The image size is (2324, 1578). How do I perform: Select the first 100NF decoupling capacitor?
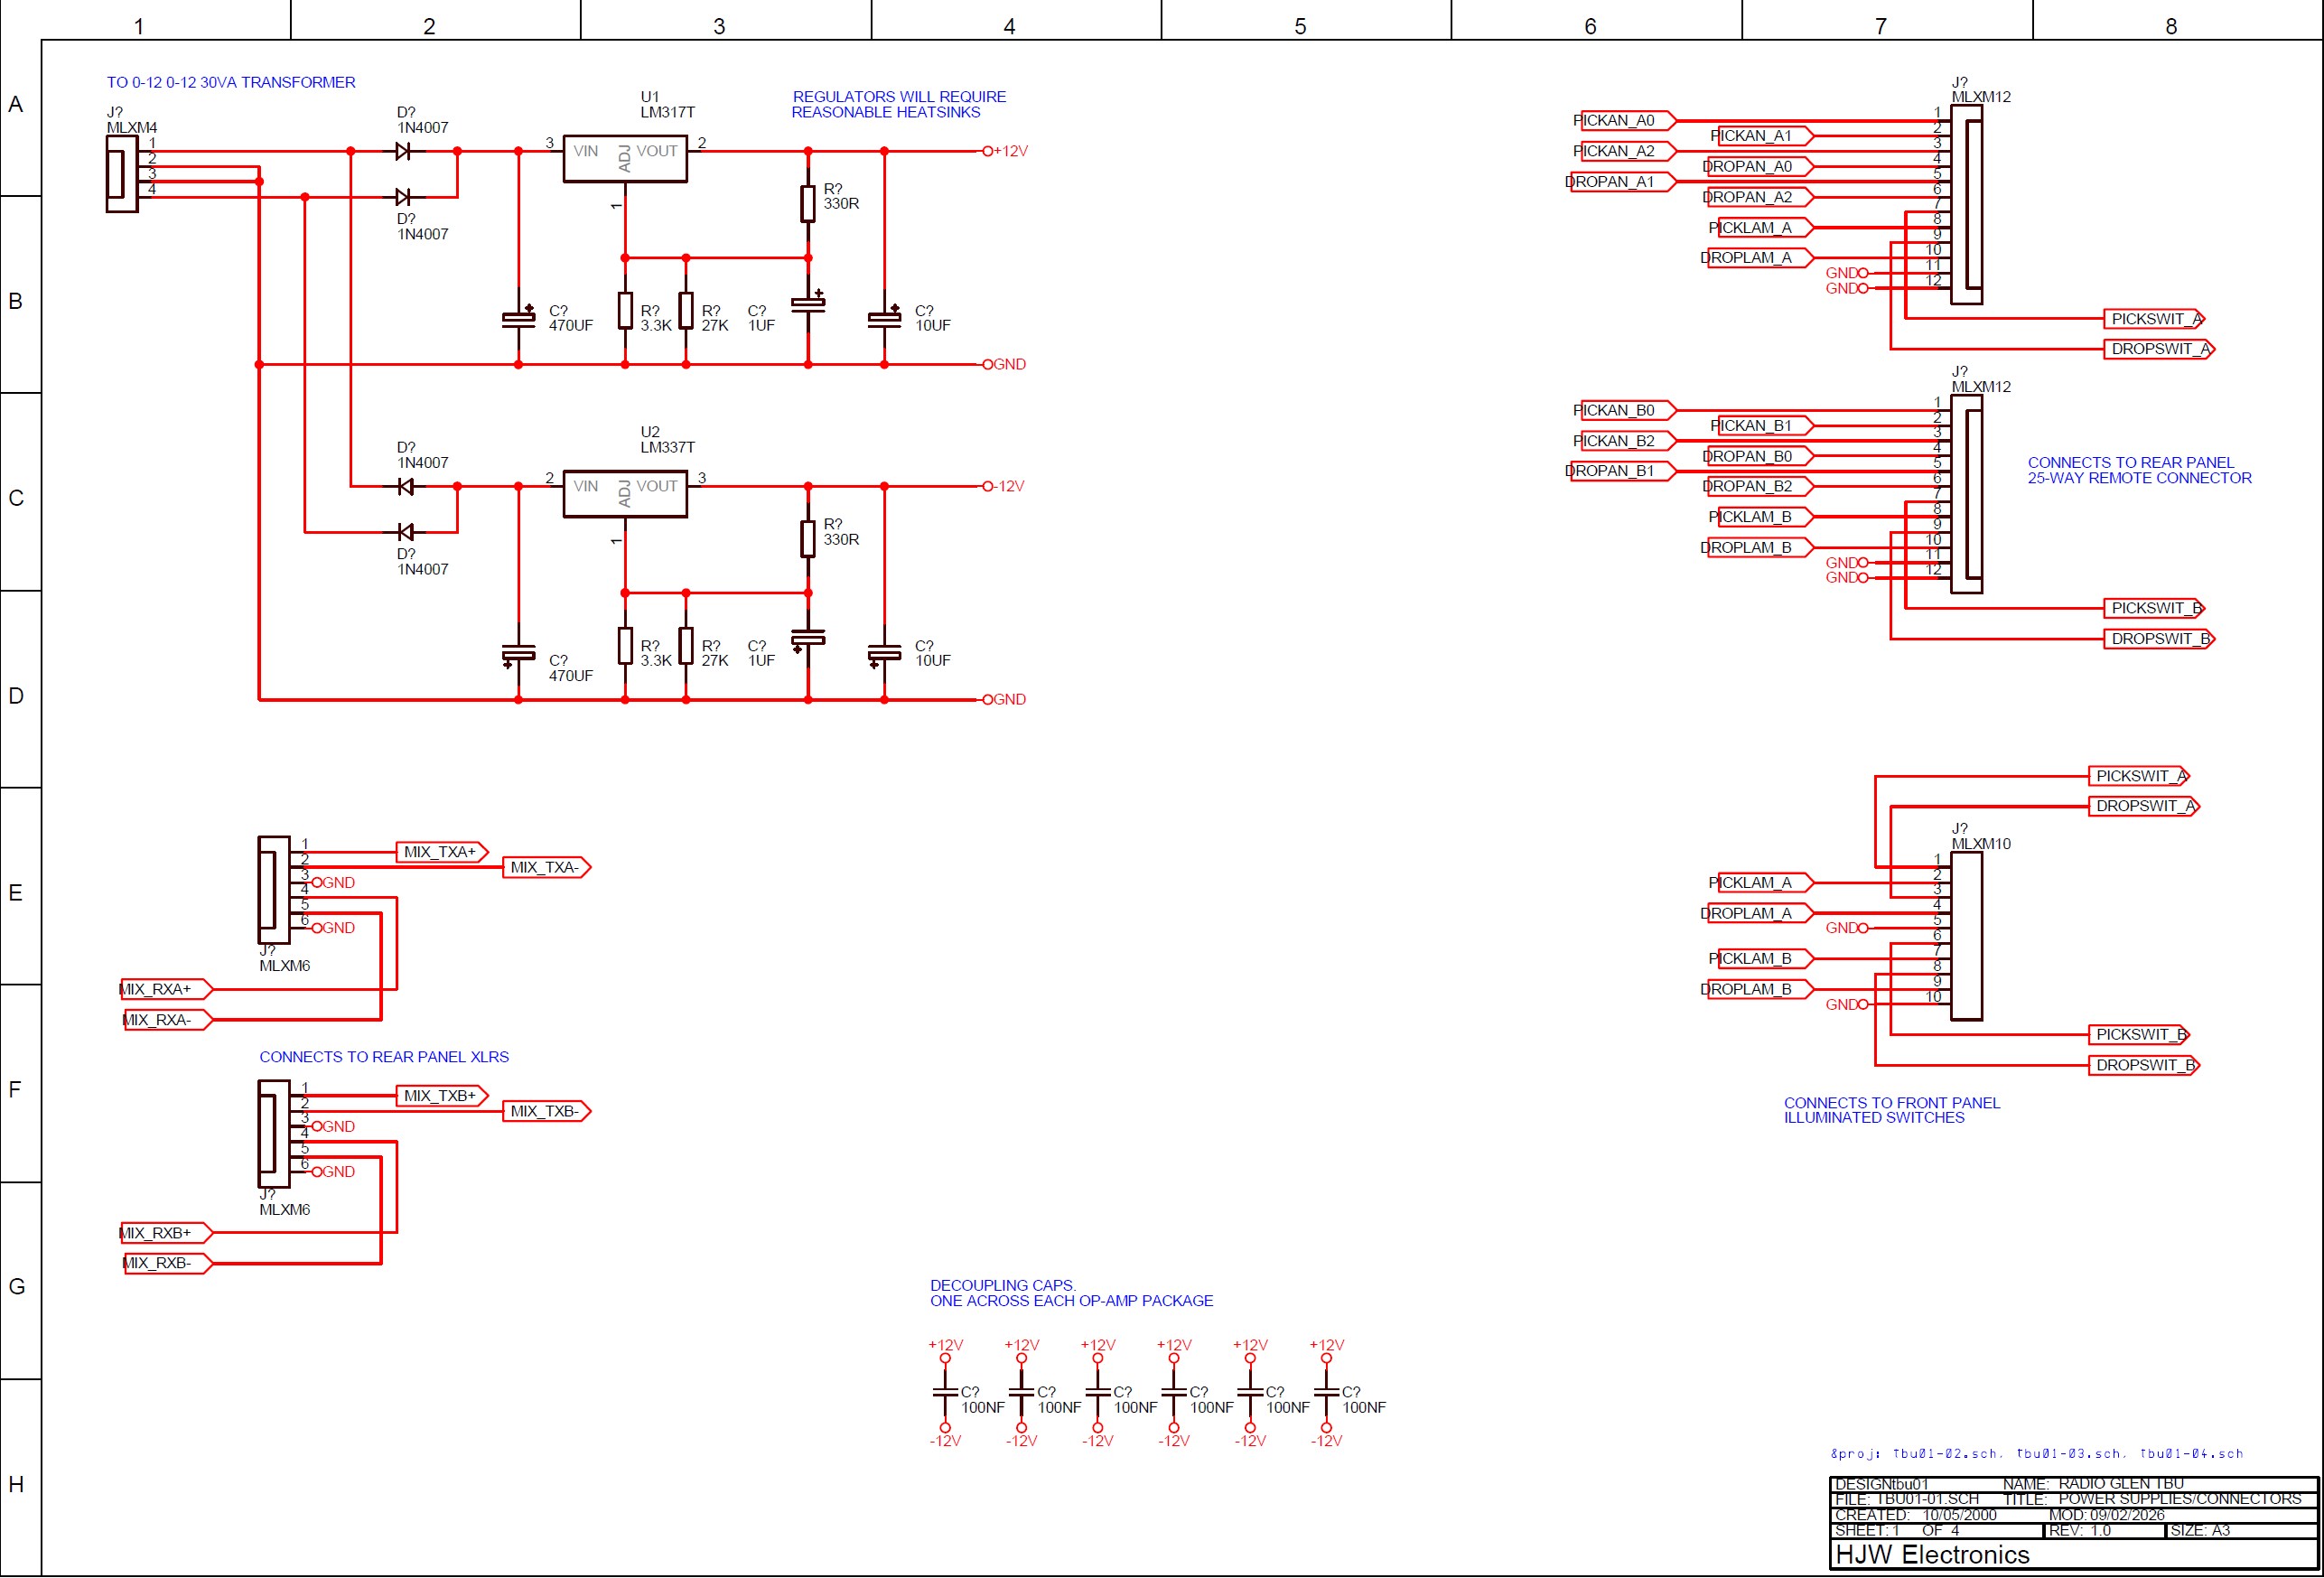coord(945,1392)
